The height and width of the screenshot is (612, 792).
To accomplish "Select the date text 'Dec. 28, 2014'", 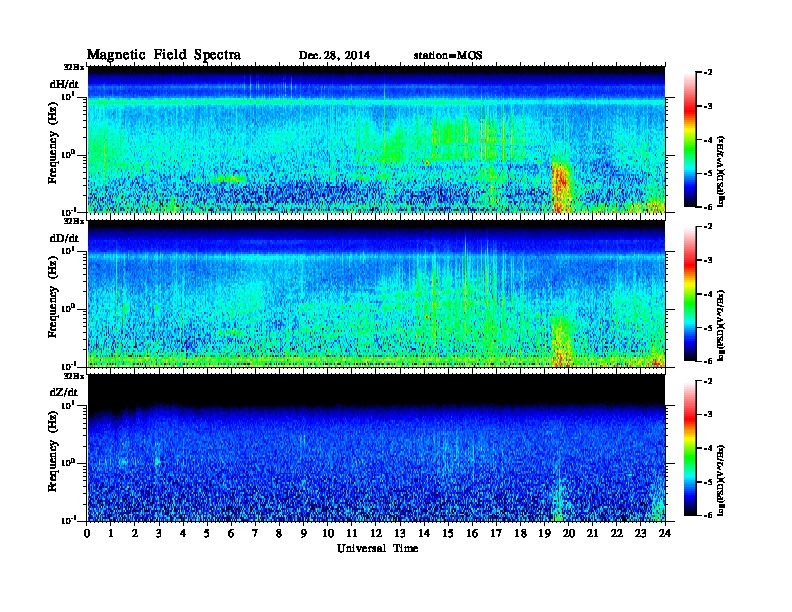I will point(334,56).
